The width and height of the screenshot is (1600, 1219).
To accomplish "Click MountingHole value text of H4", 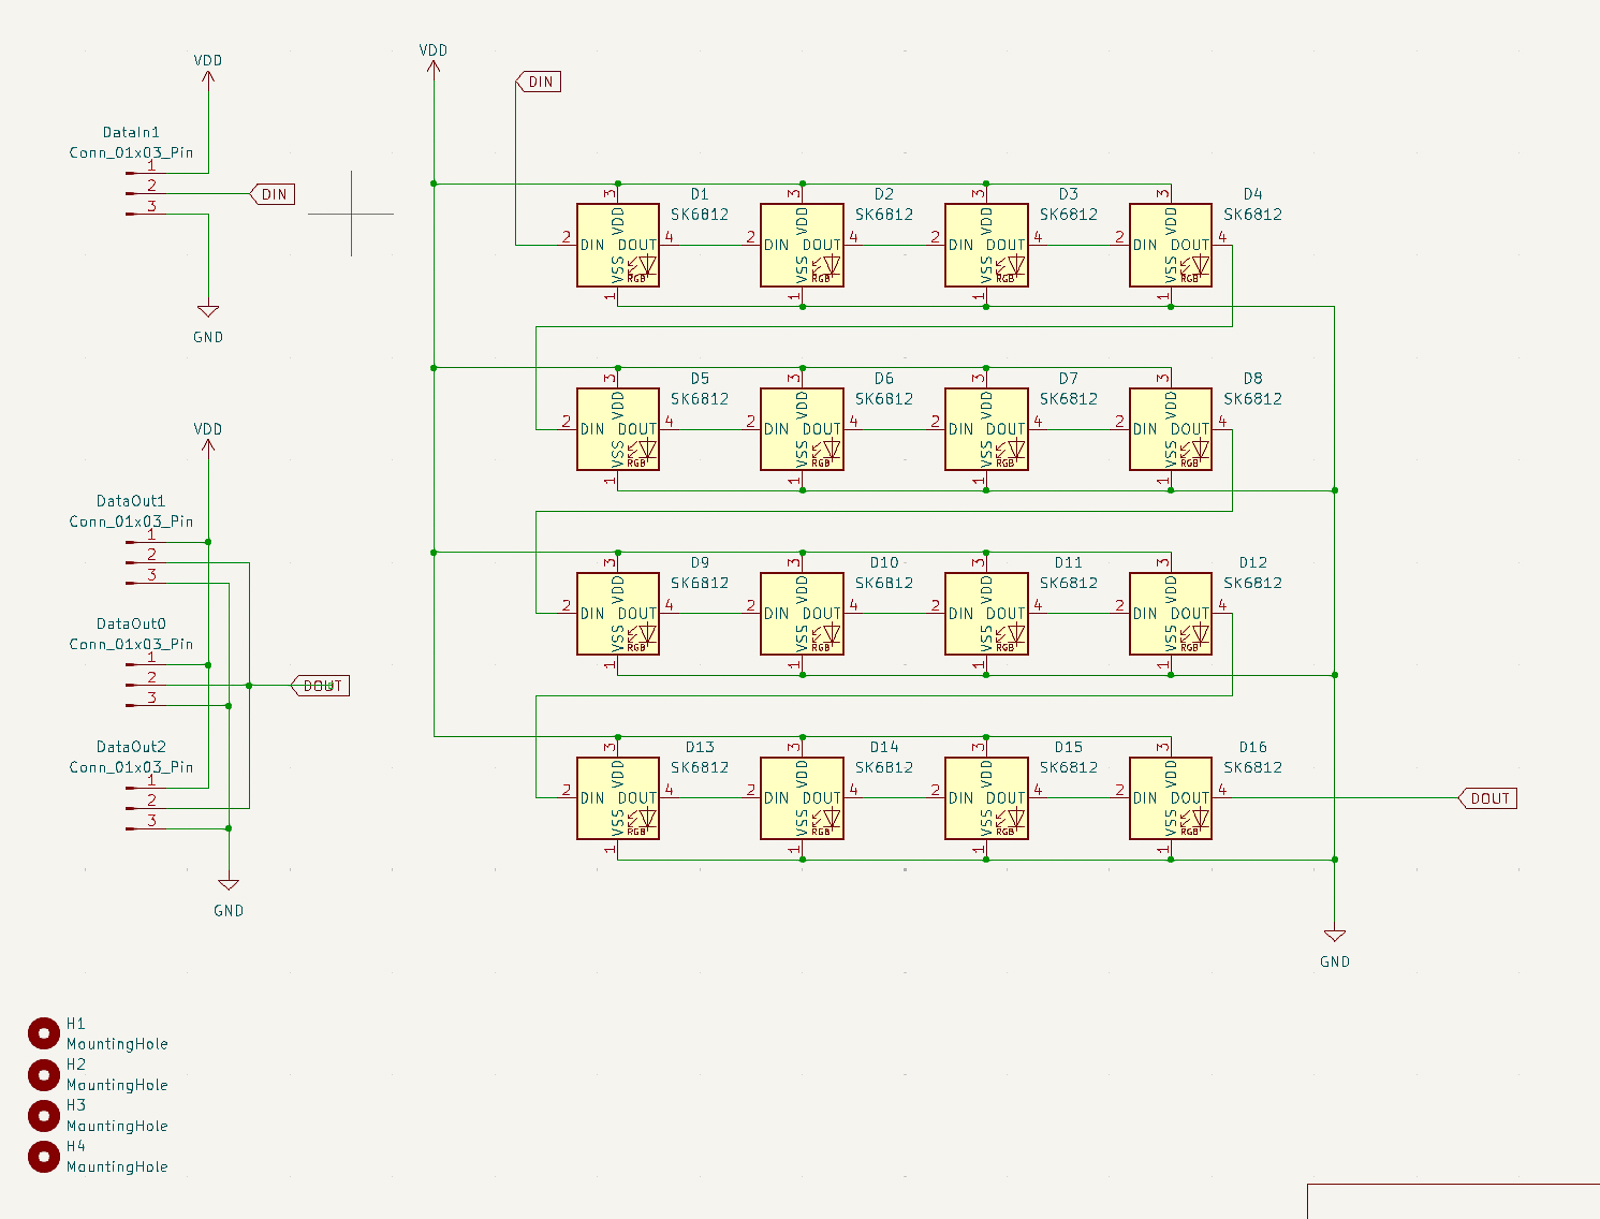I will pyautogui.click(x=117, y=1167).
